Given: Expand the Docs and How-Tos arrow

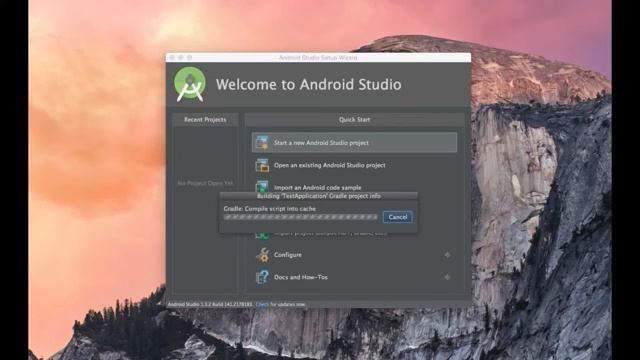Looking at the screenshot, I should click(447, 277).
